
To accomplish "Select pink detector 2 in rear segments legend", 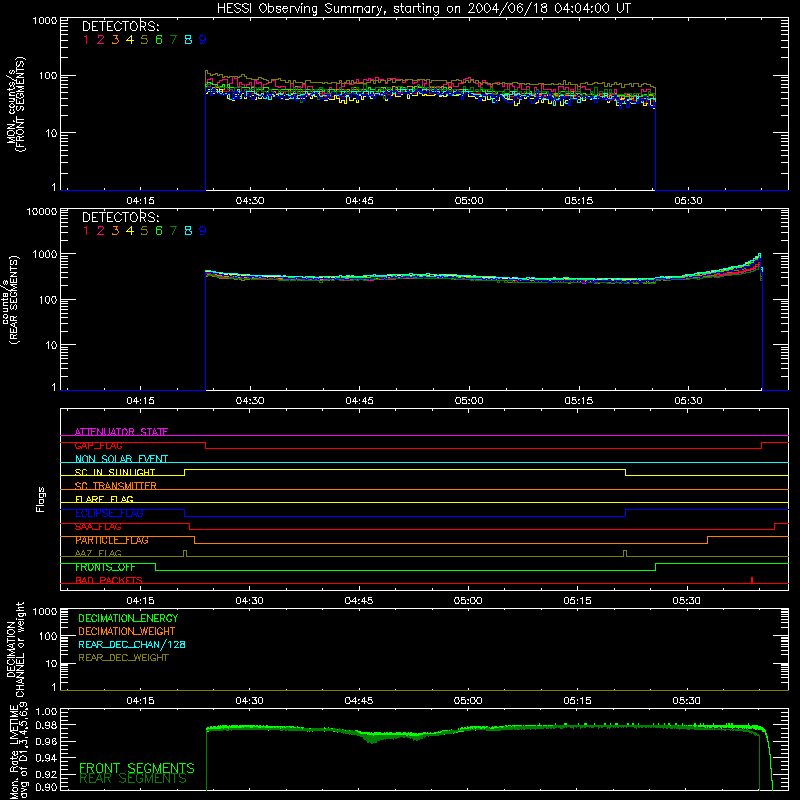I will pos(101,231).
